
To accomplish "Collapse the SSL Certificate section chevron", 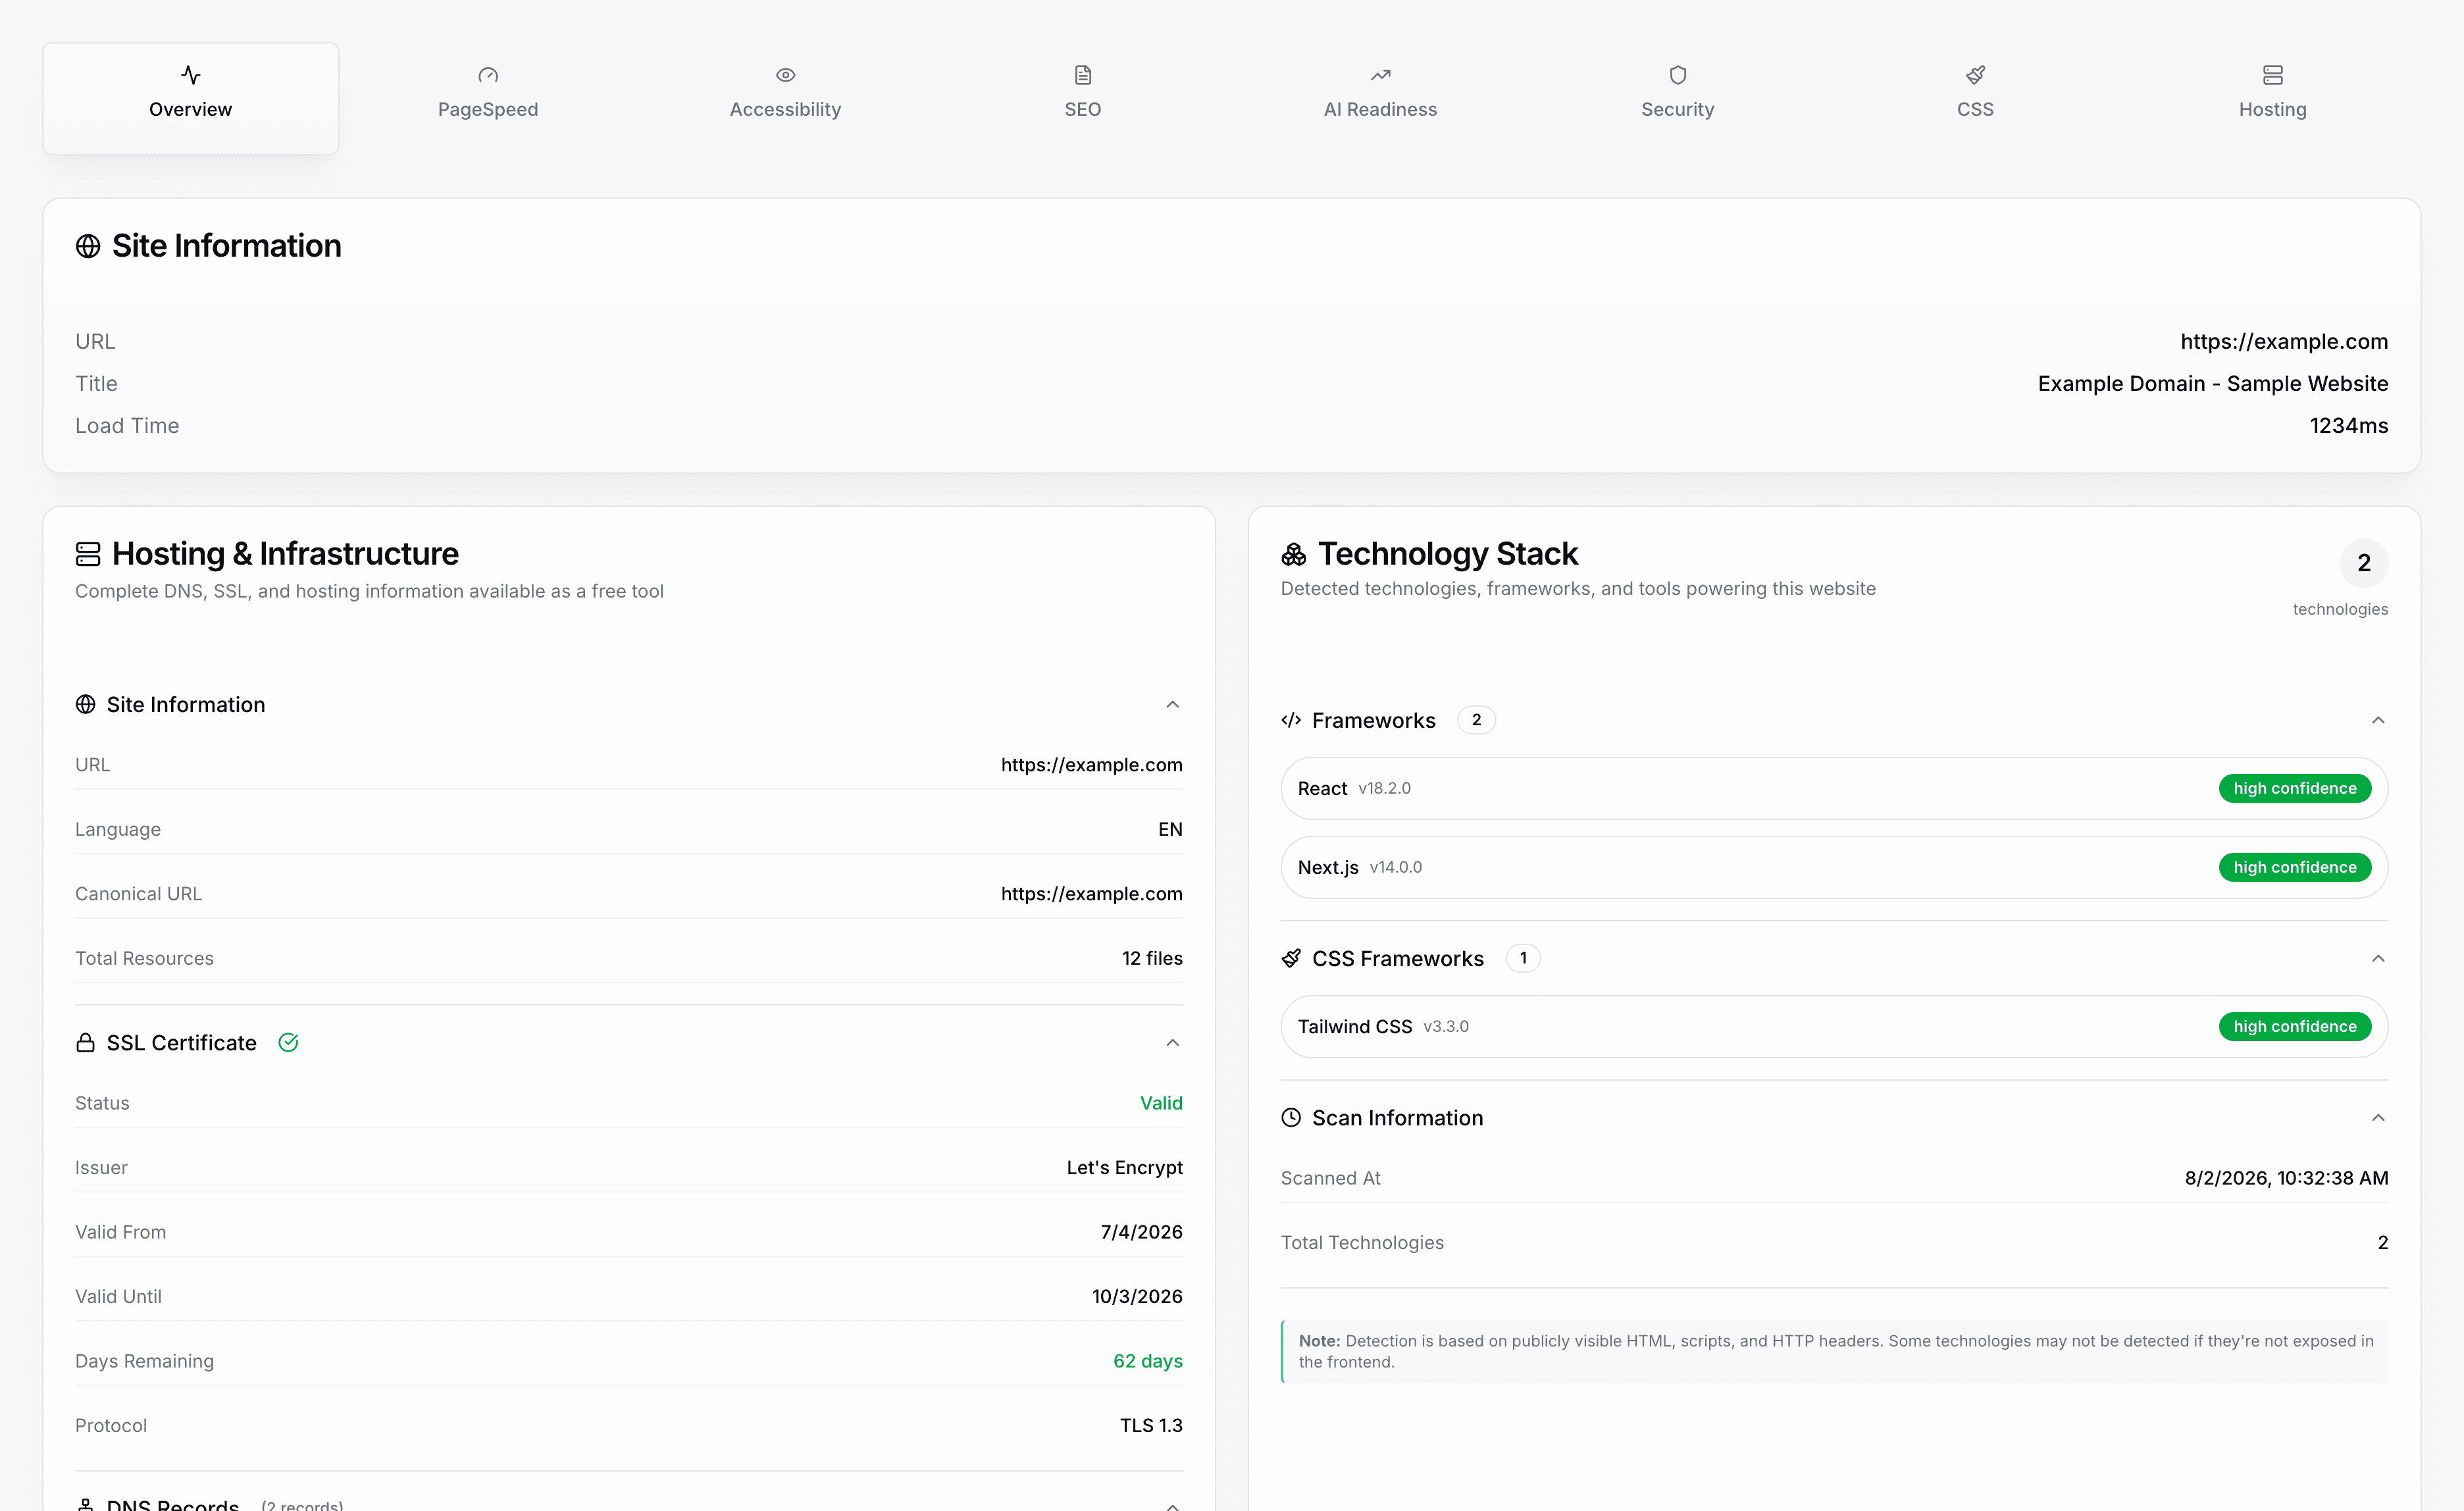I will point(1172,1043).
